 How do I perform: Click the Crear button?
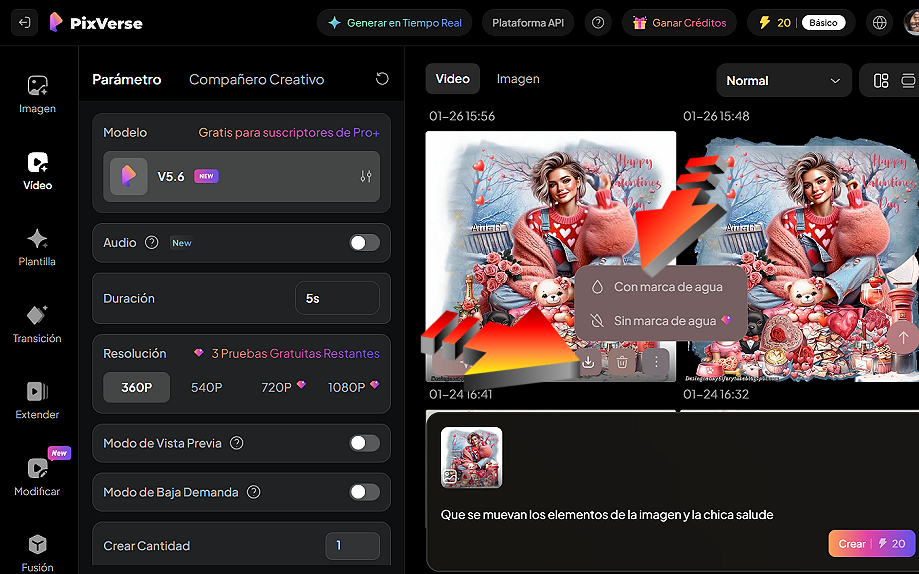tap(871, 543)
